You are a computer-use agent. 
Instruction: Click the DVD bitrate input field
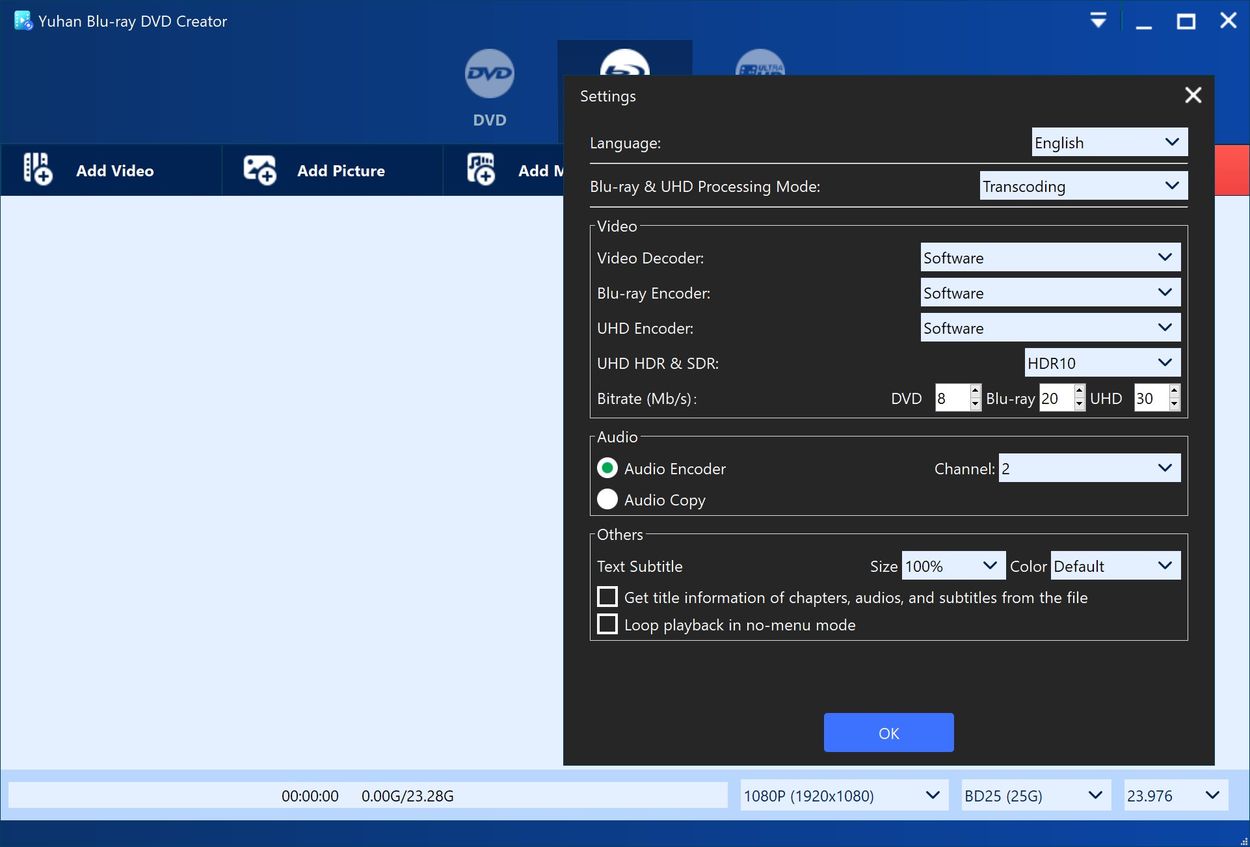(x=949, y=397)
